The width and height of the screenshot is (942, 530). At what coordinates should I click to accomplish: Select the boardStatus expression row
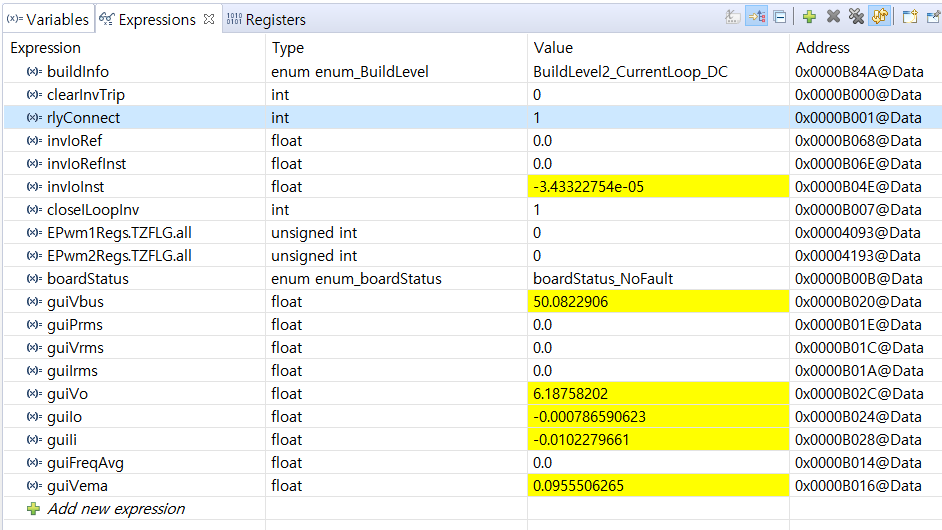[88, 279]
